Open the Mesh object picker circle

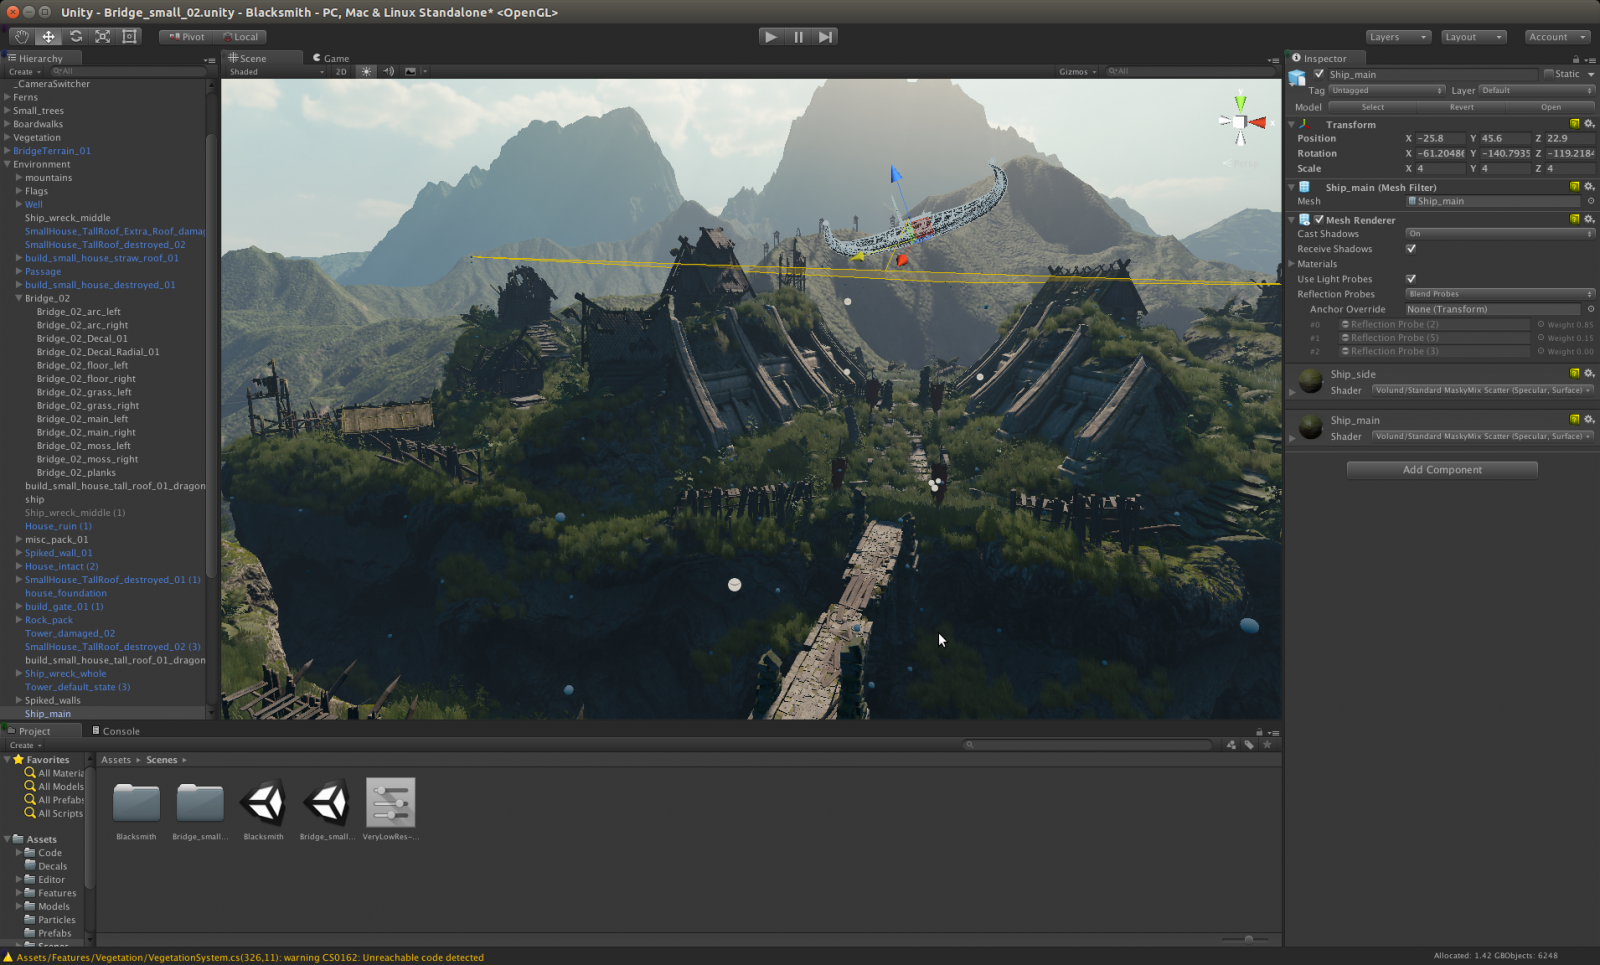(1590, 201)
